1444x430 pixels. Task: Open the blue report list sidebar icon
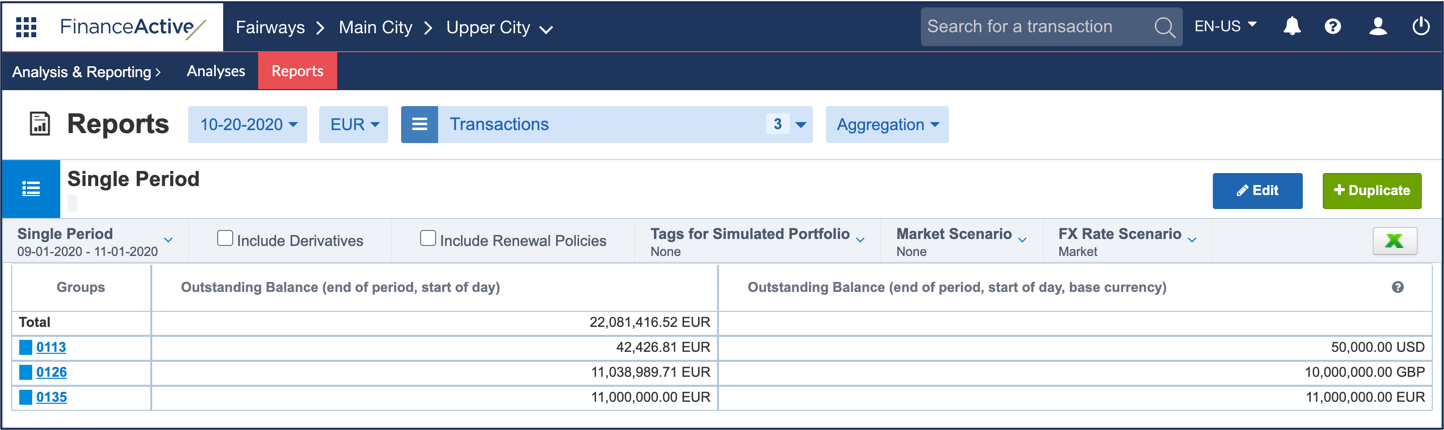(31, 189)
